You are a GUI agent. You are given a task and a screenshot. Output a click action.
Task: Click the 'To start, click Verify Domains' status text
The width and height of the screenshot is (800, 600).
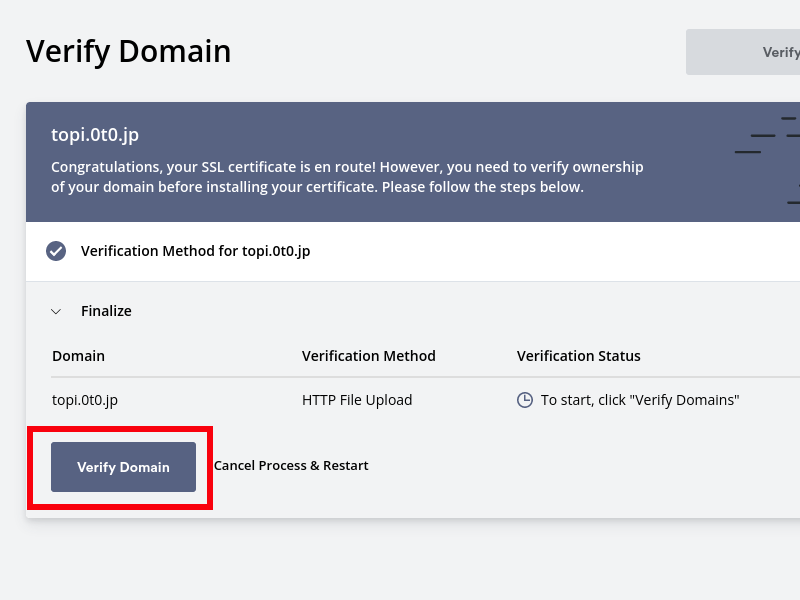click(x=640, y=400)
